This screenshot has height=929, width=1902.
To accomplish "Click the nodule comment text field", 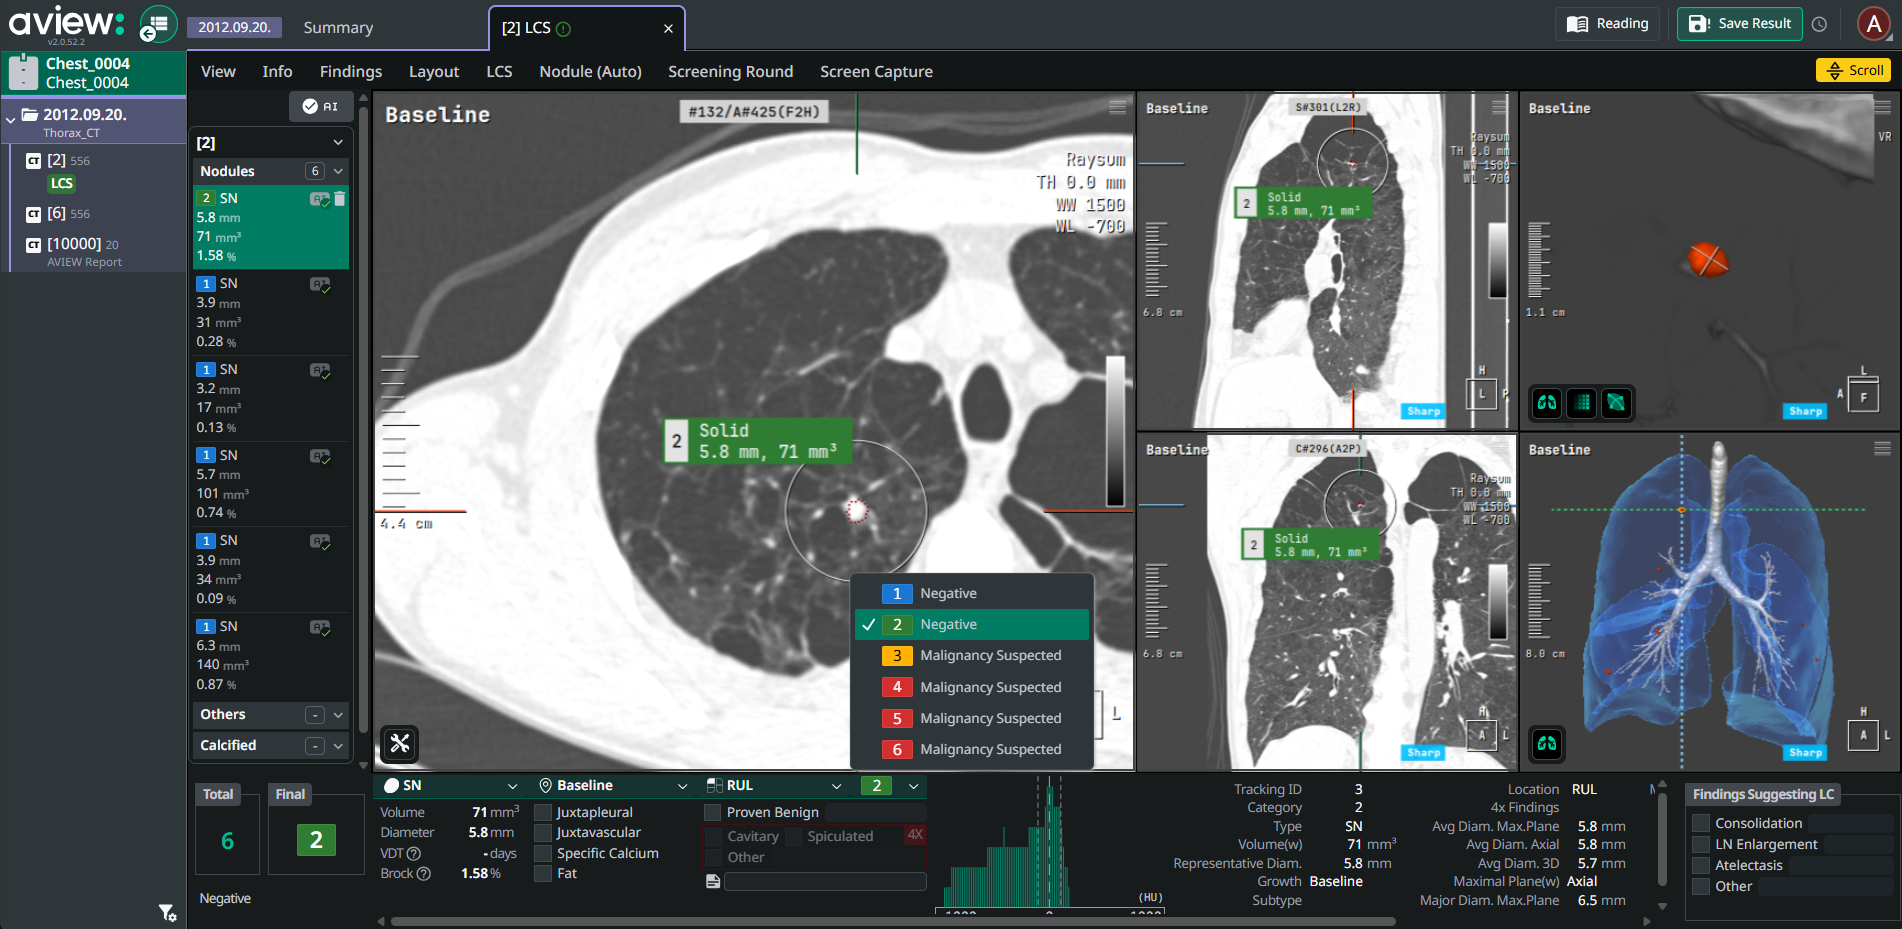I will tap(824, 881).
